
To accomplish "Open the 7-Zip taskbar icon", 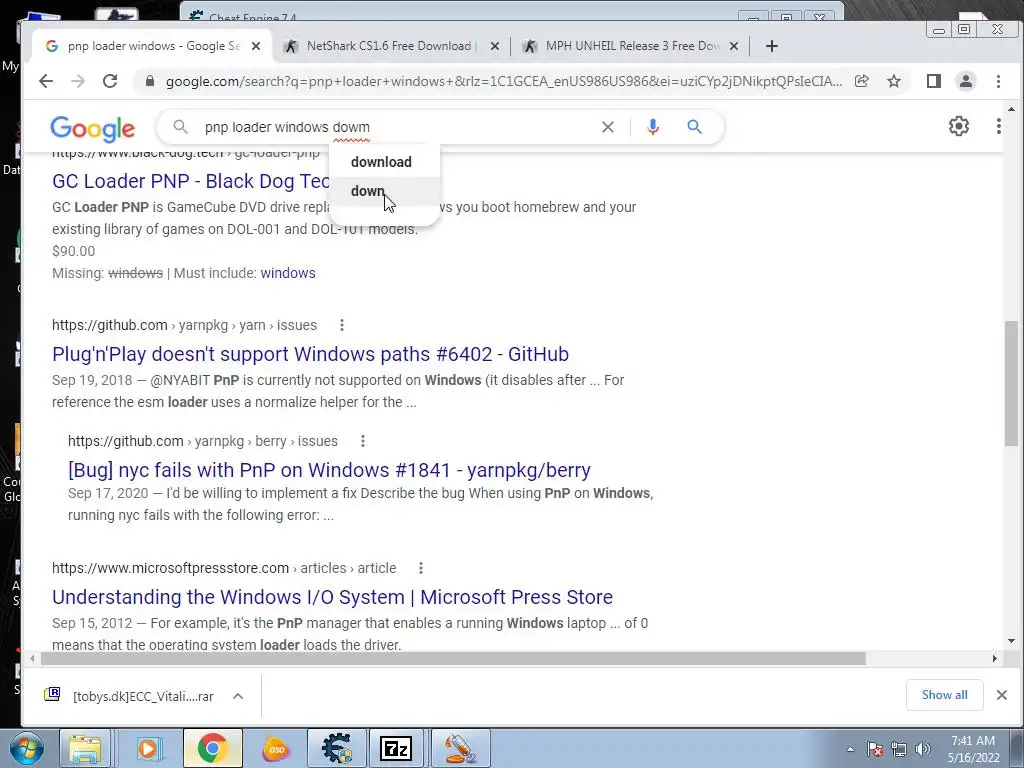I will tap(396, 748).
